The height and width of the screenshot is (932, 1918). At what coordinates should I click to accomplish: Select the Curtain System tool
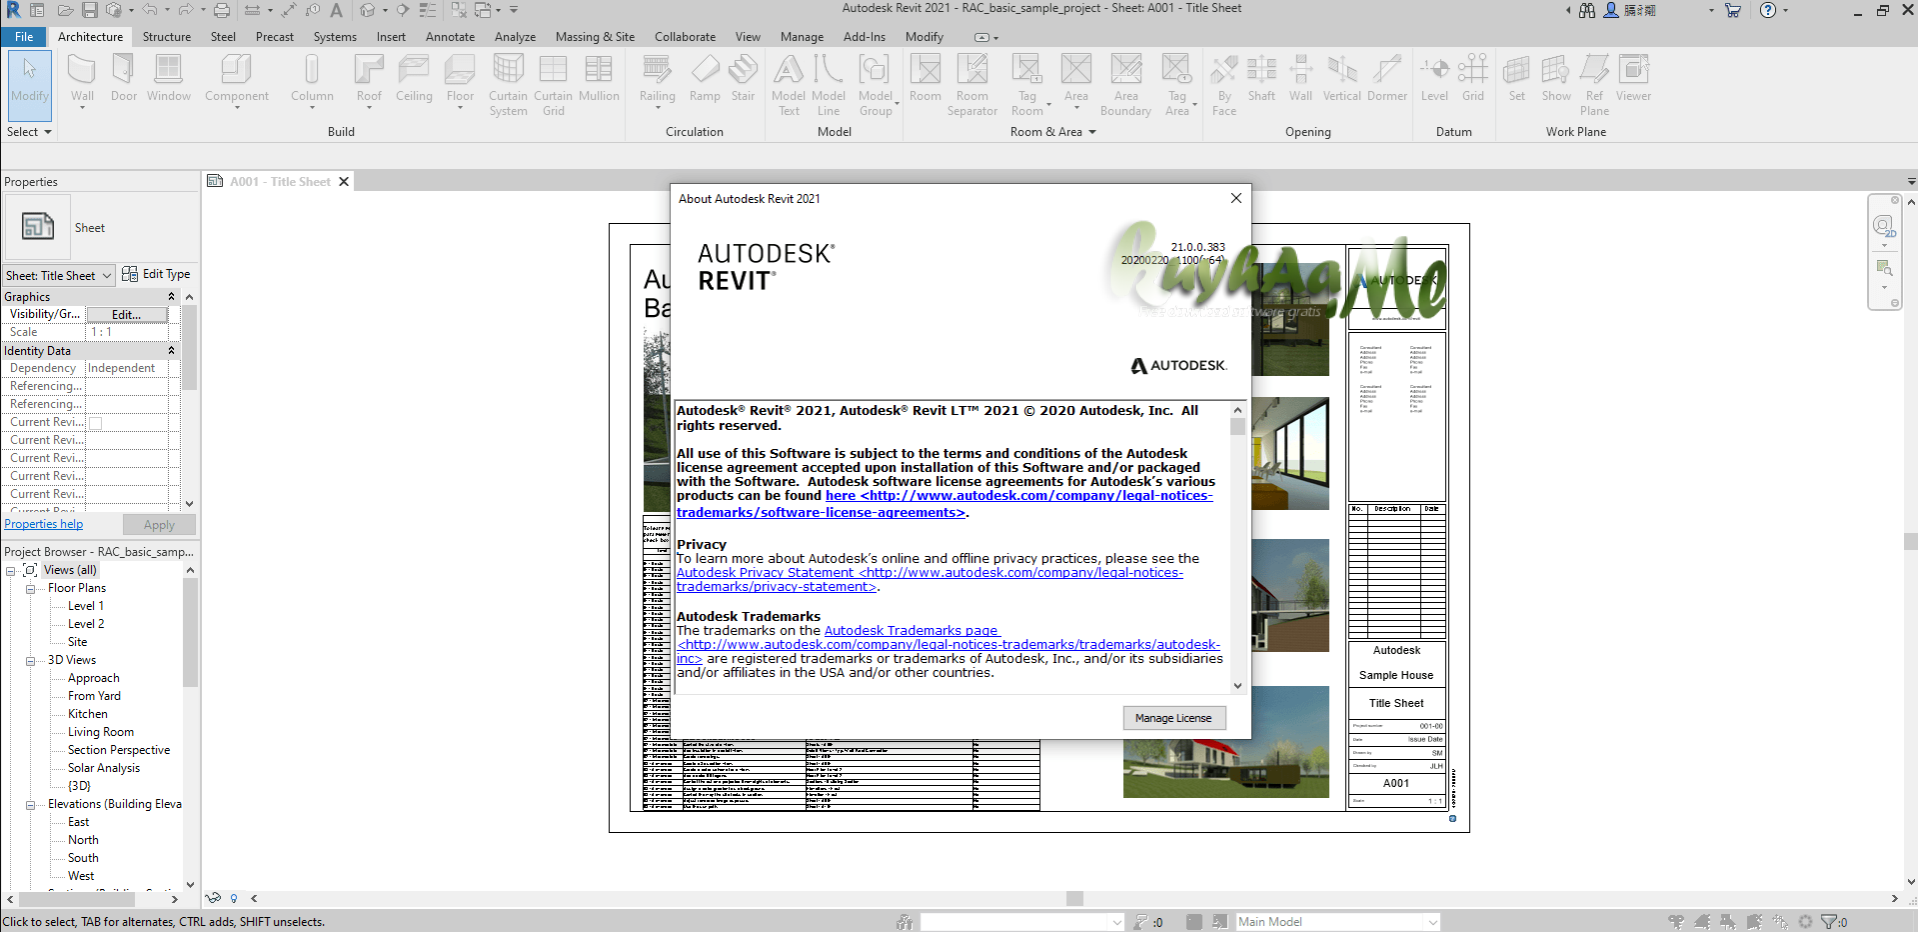tap(508, 85)
